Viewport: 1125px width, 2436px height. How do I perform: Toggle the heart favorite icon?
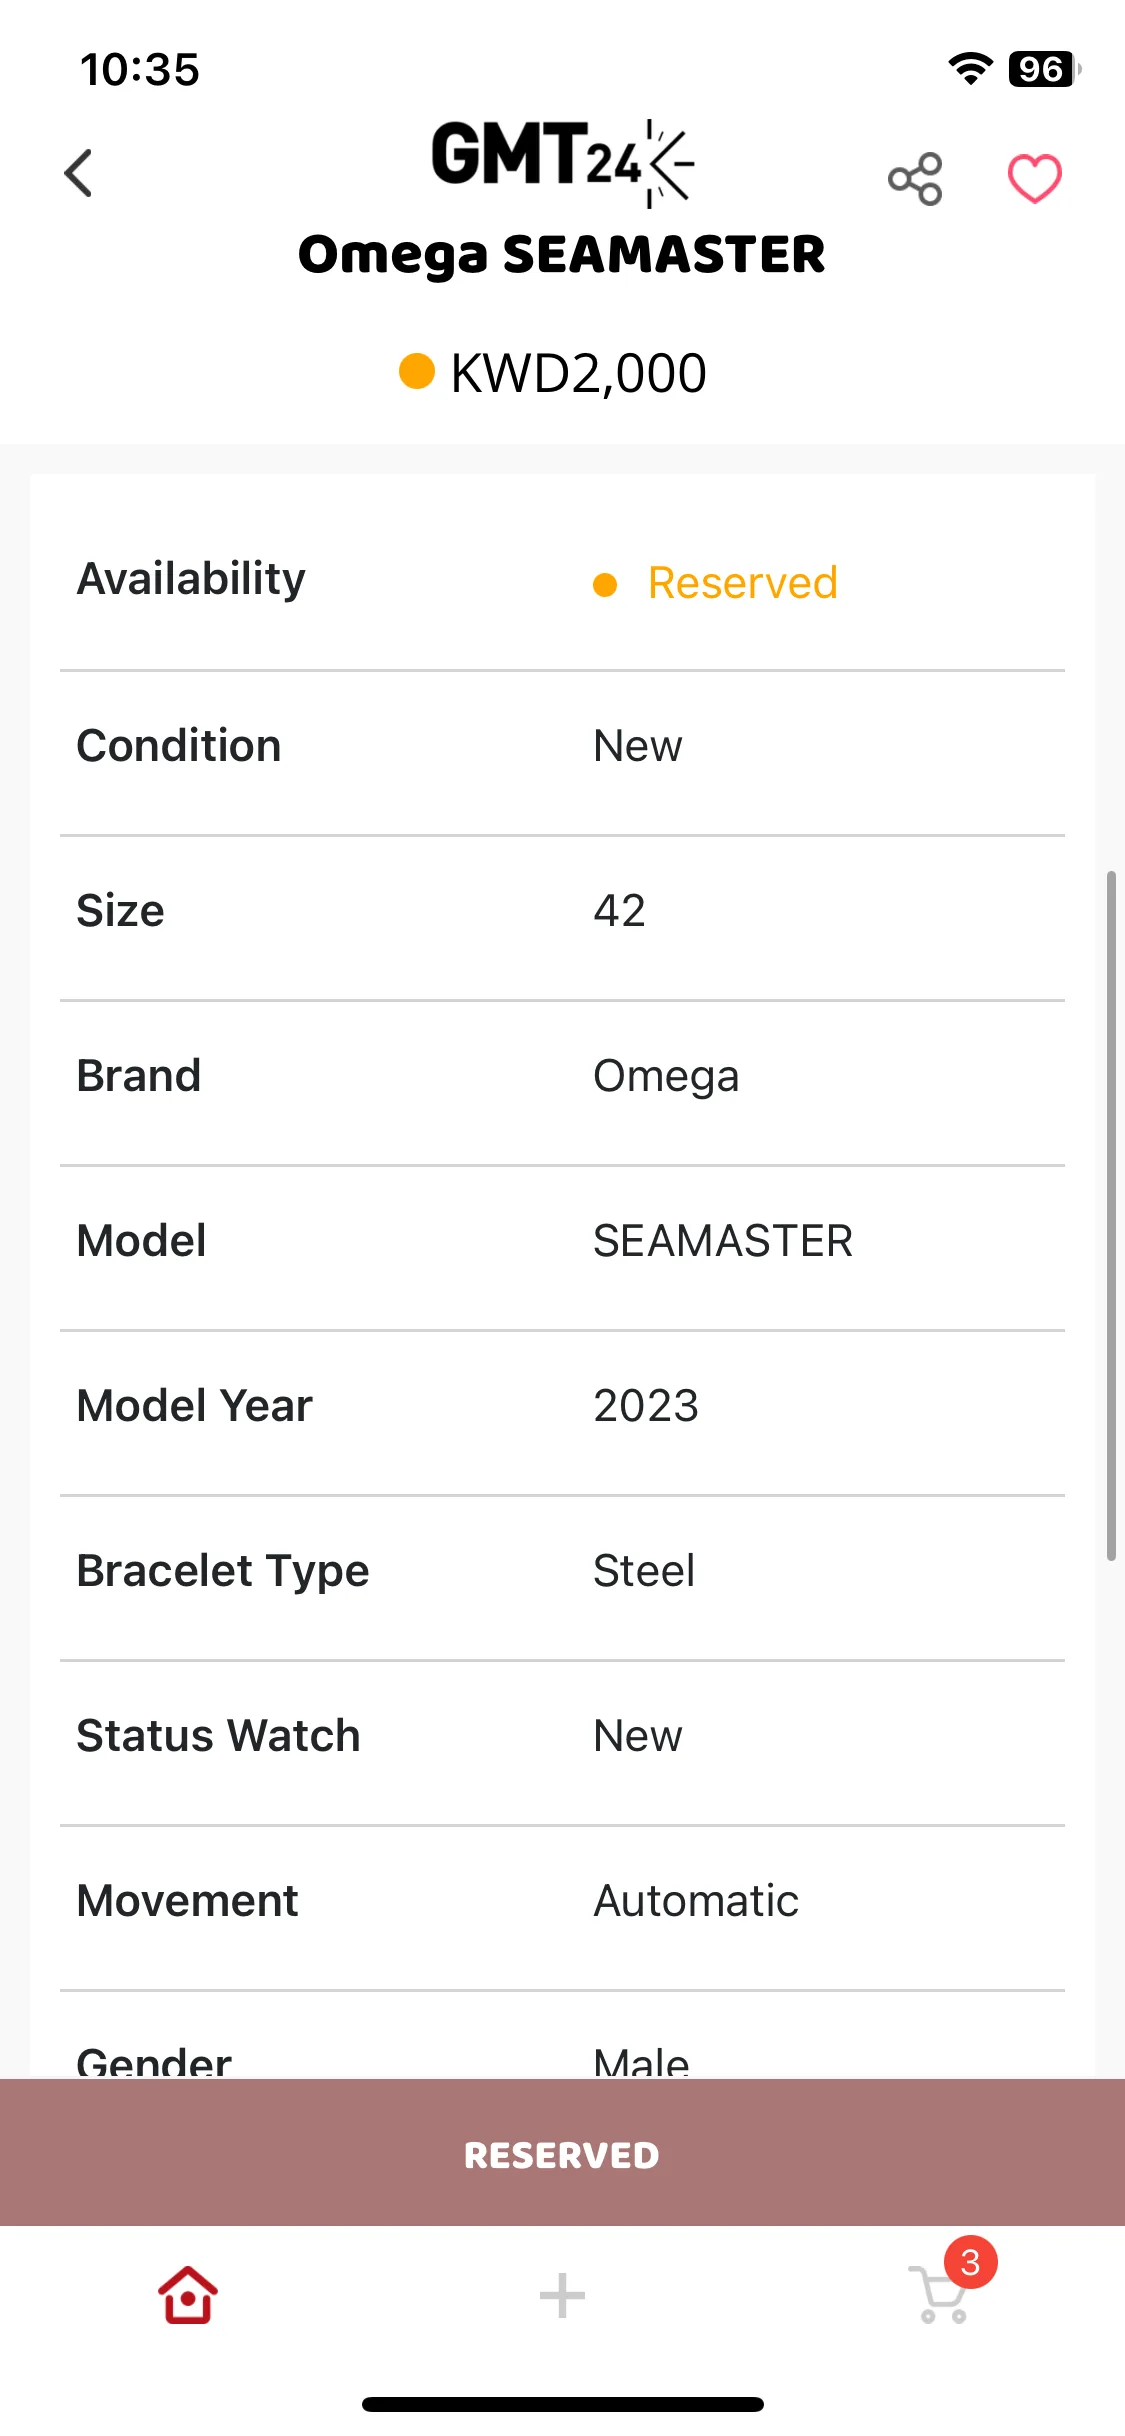(x=1034, y=179)
